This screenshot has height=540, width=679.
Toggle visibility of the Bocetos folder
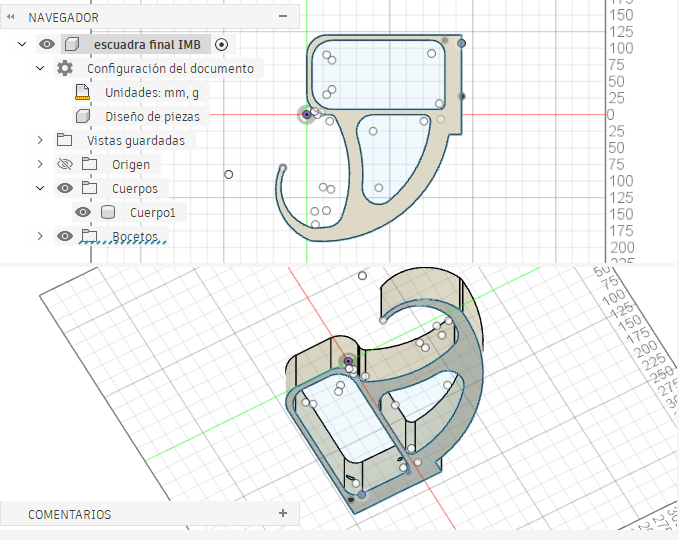pyautogui.click(x=65, y=236)
